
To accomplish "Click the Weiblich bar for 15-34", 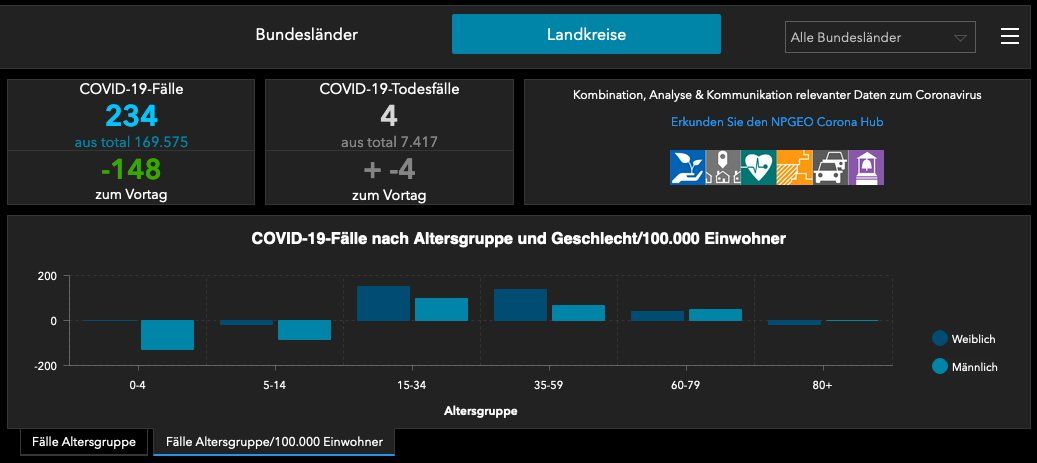I will tap(383, 304).
